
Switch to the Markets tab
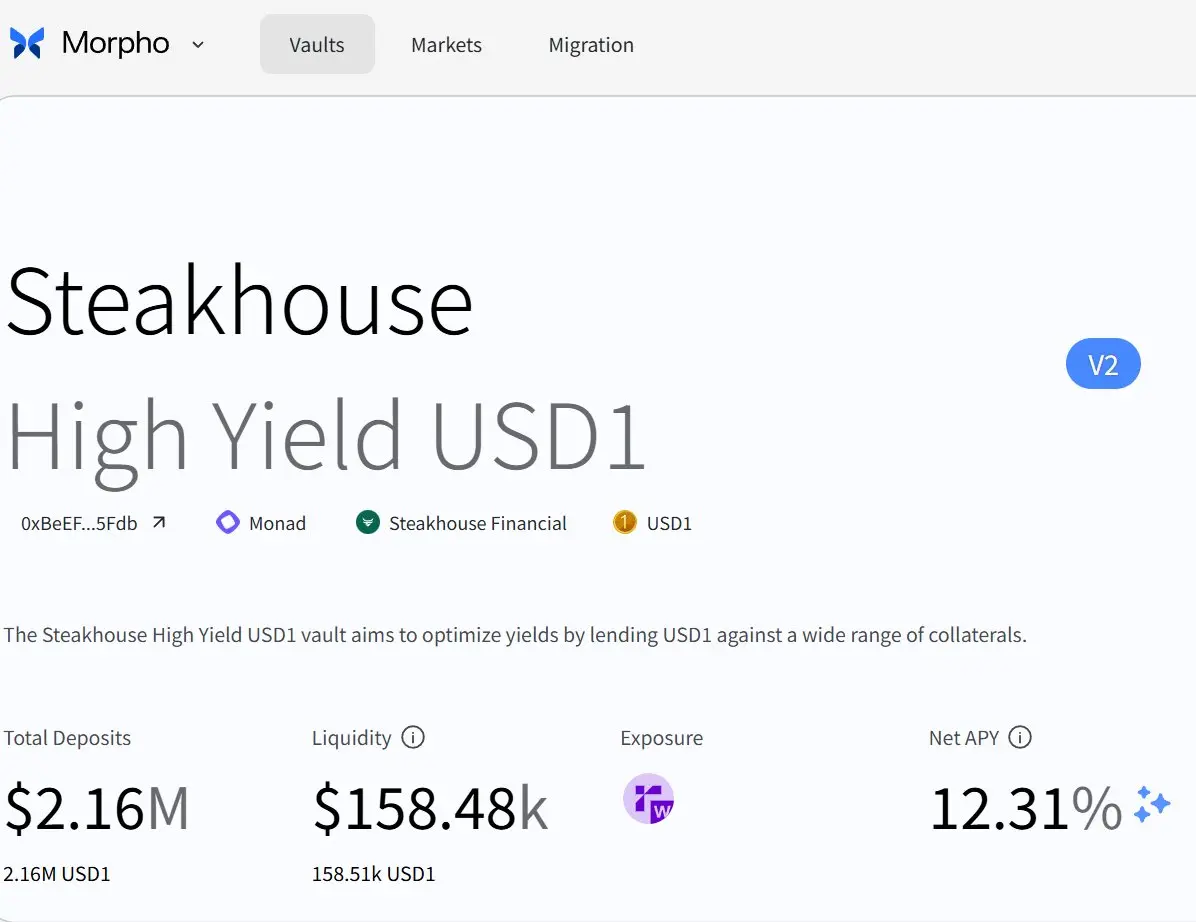(x=446, y=45)
